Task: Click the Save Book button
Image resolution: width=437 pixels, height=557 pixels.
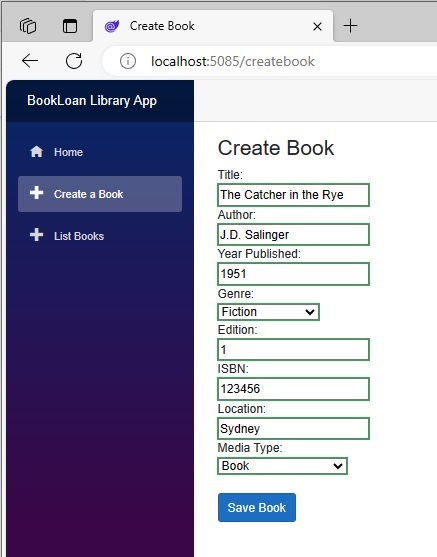Action: [x=257, y=507]
